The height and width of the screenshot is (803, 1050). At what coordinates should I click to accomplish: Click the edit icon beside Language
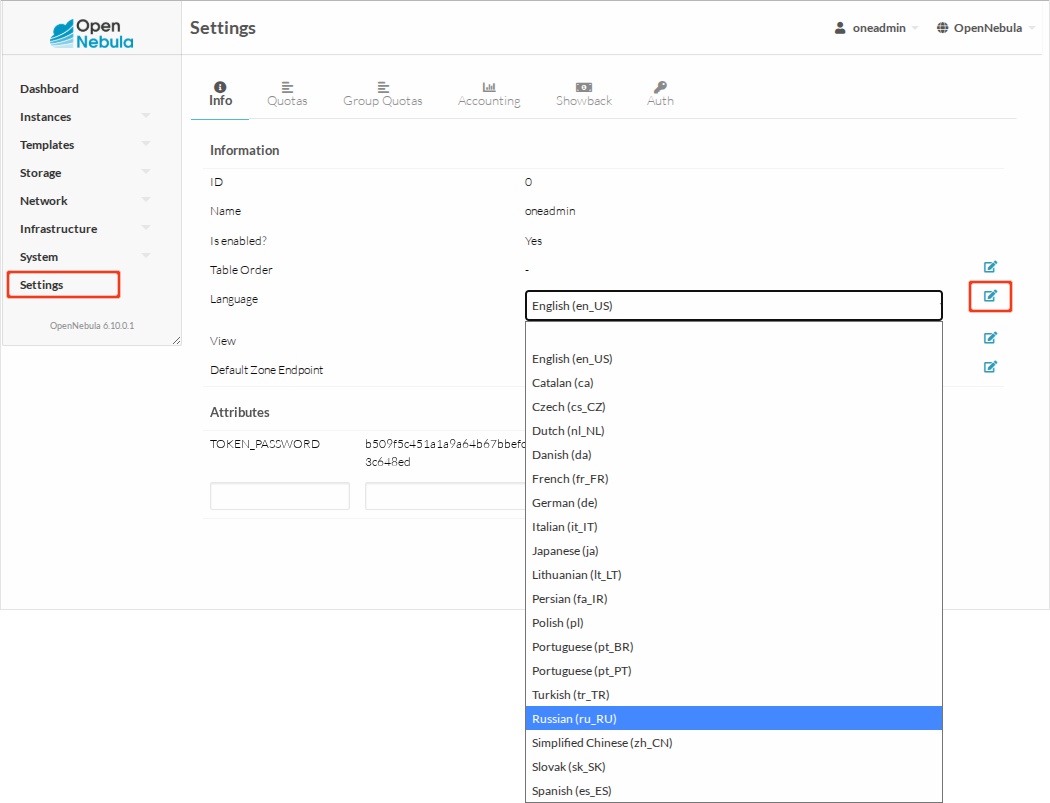(990, 296)
